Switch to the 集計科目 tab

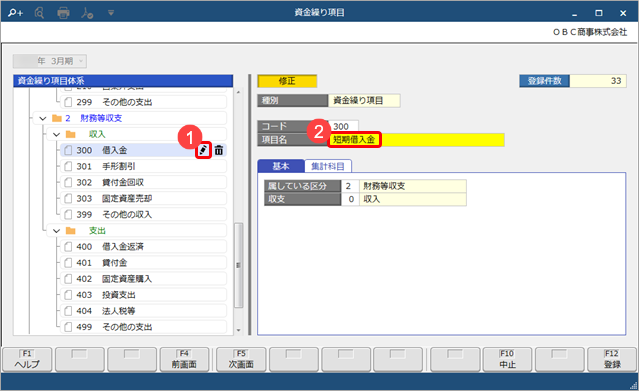tap(328, 166)
